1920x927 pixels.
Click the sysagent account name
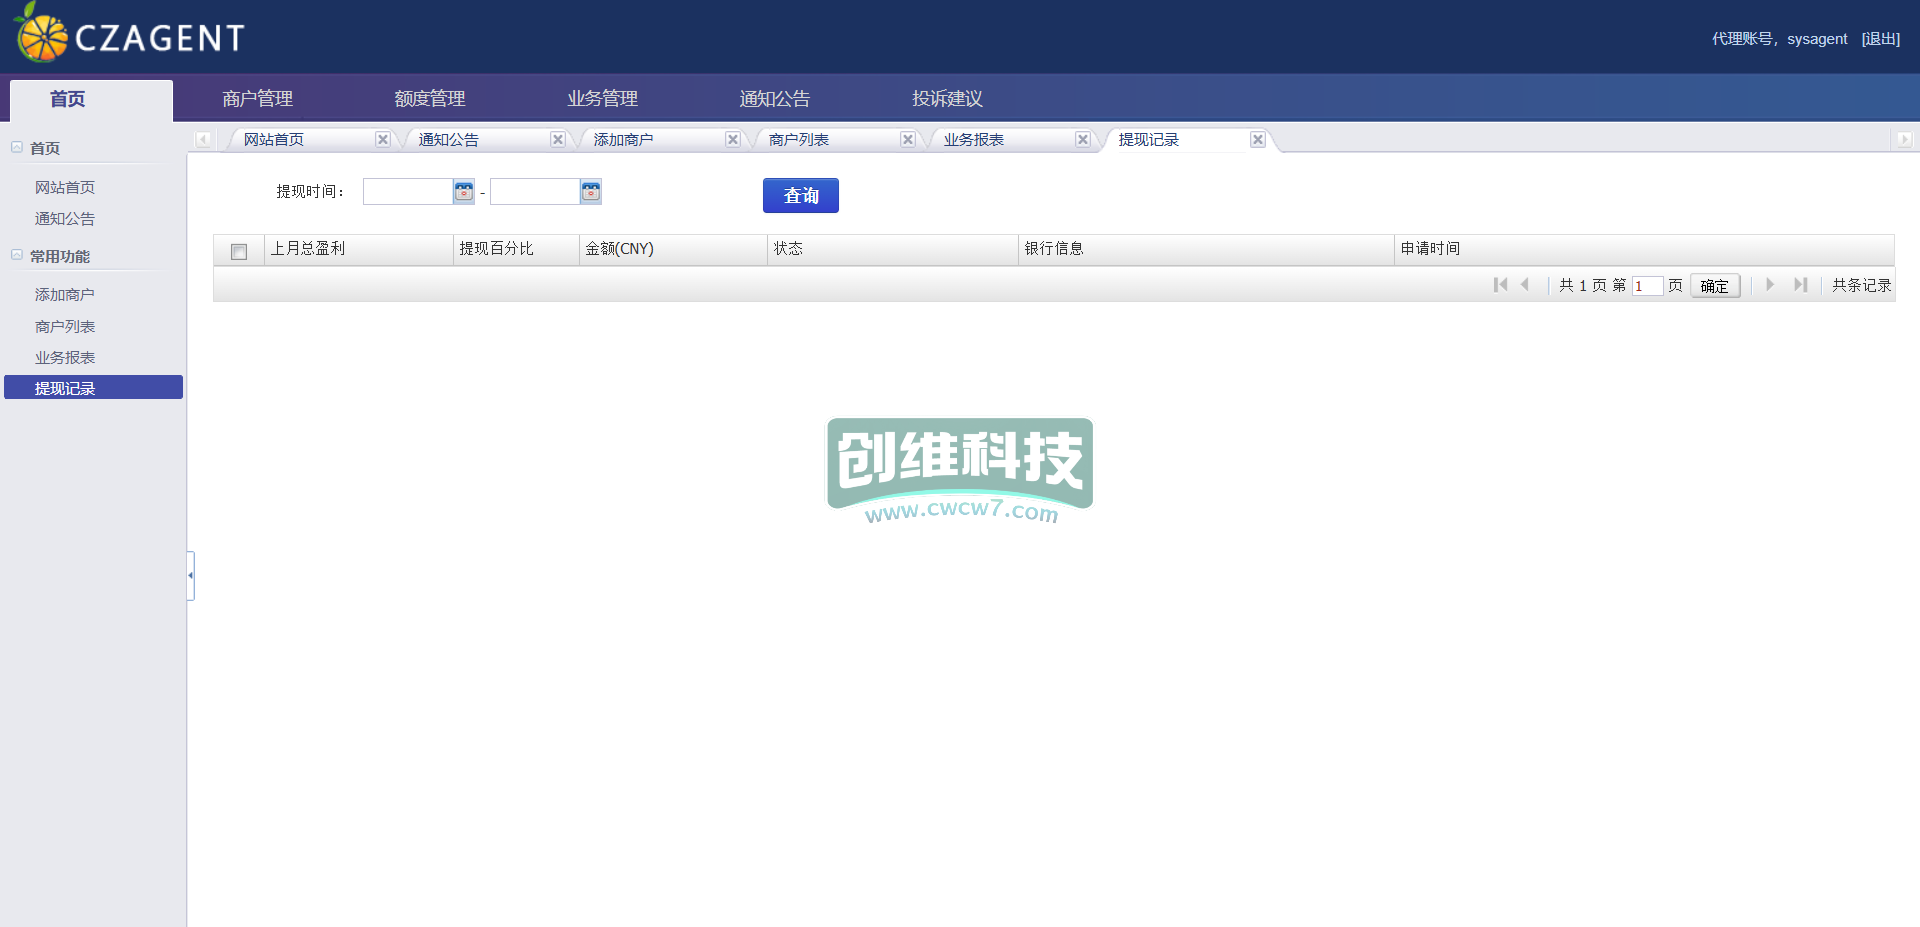pyautogui.click(x=1817, y=39)
